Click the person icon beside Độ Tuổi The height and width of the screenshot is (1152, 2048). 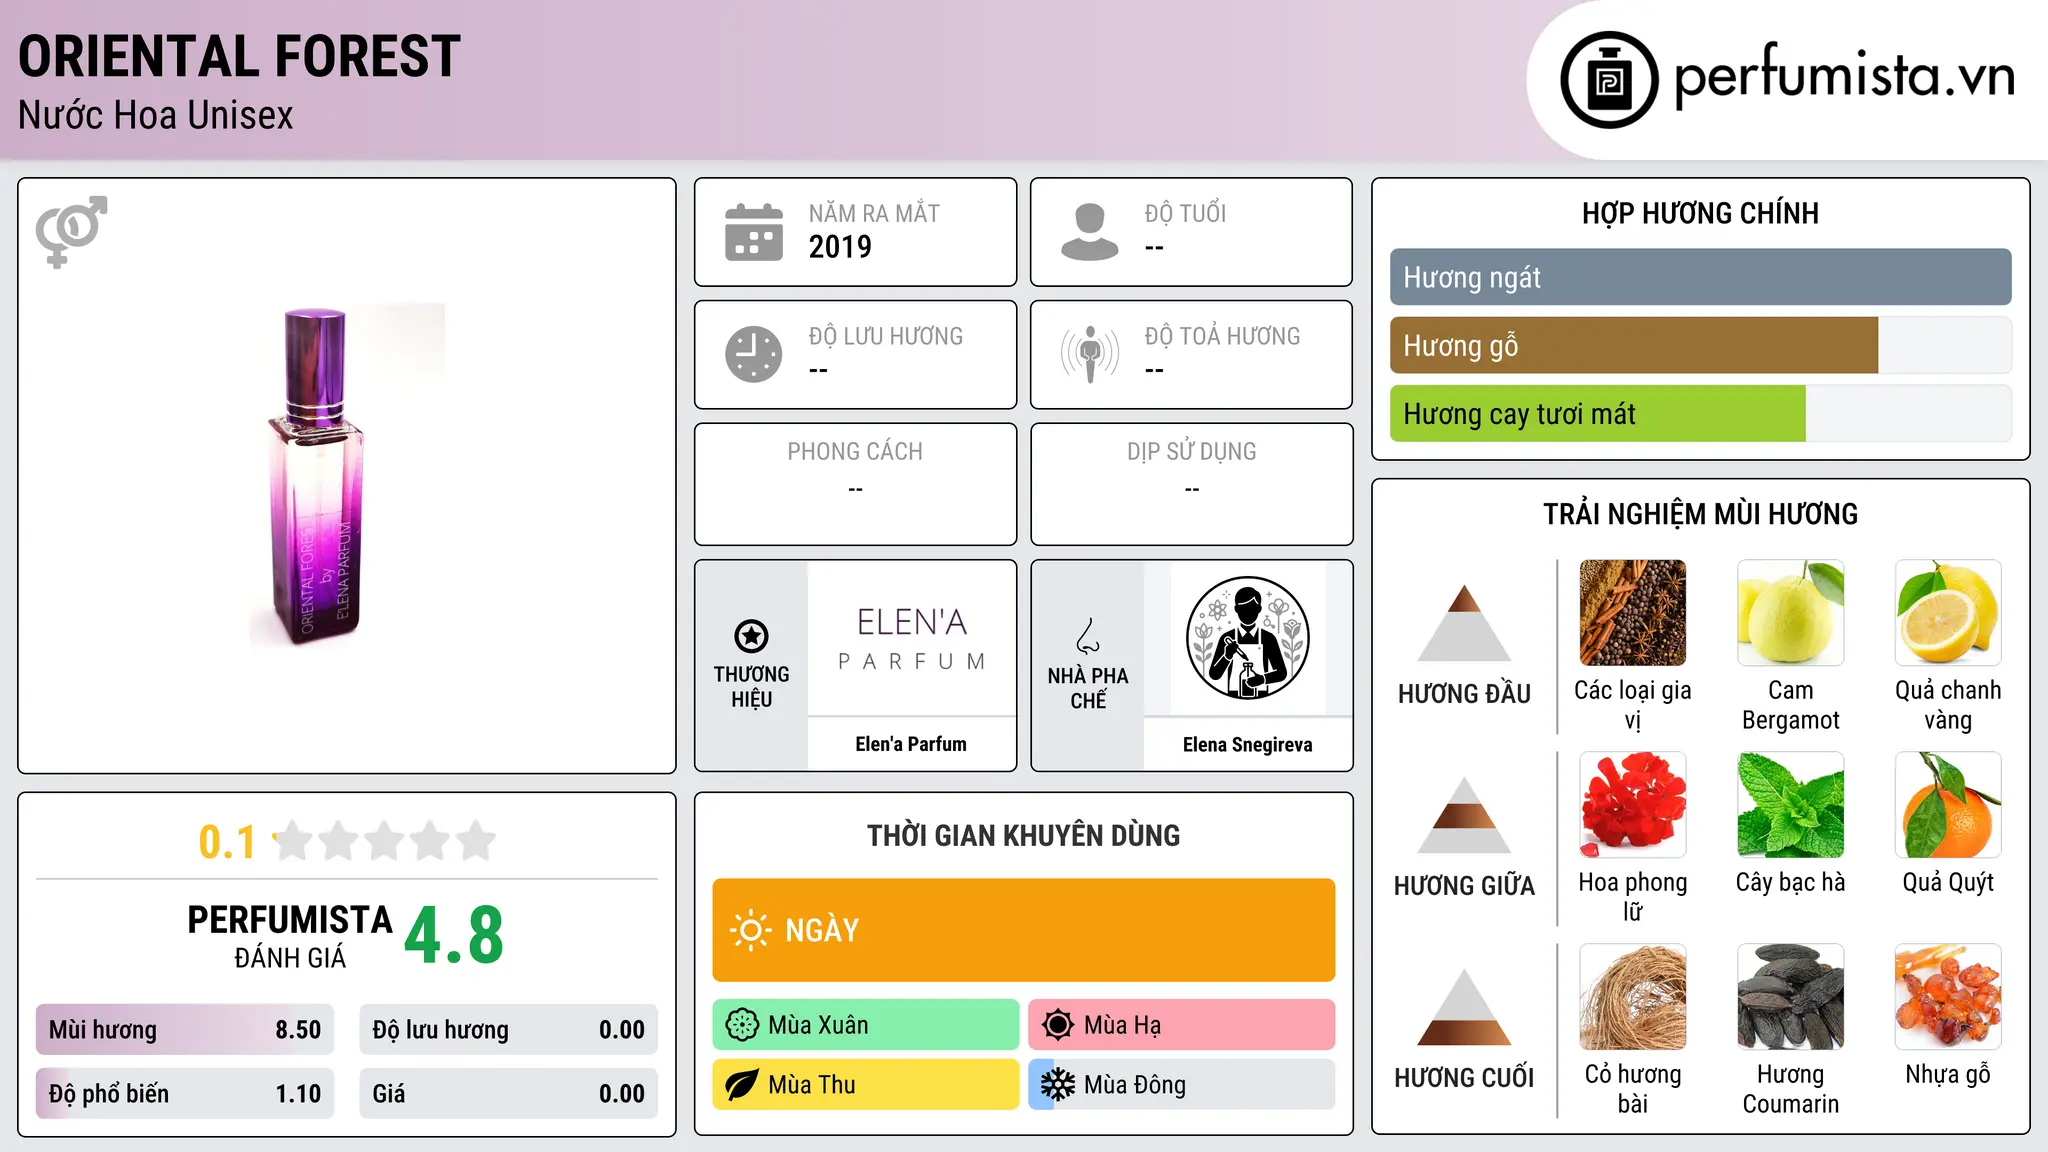click(x=1089, y=232)
